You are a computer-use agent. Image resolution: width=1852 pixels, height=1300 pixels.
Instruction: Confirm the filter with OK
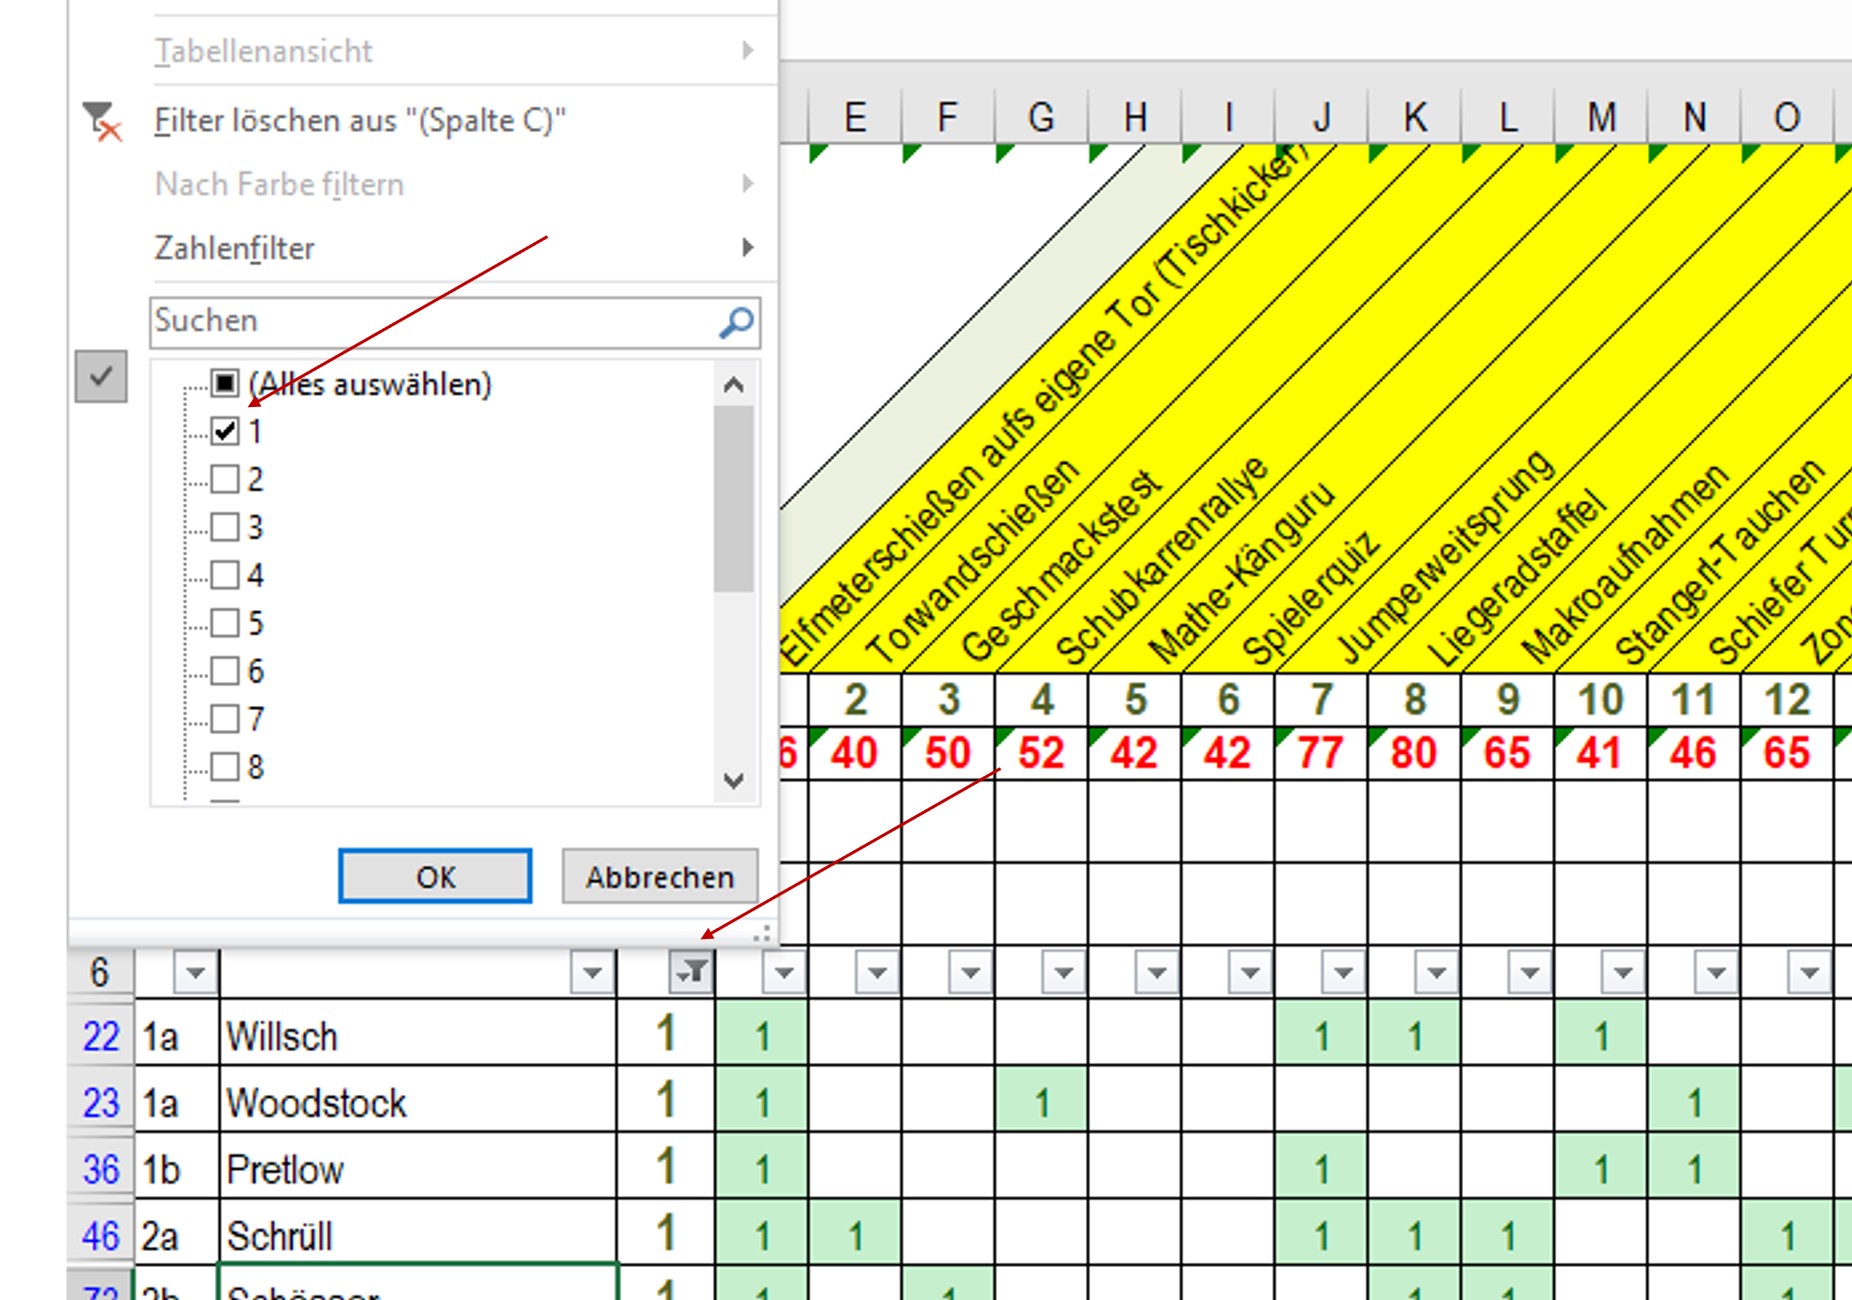point(435,877)
